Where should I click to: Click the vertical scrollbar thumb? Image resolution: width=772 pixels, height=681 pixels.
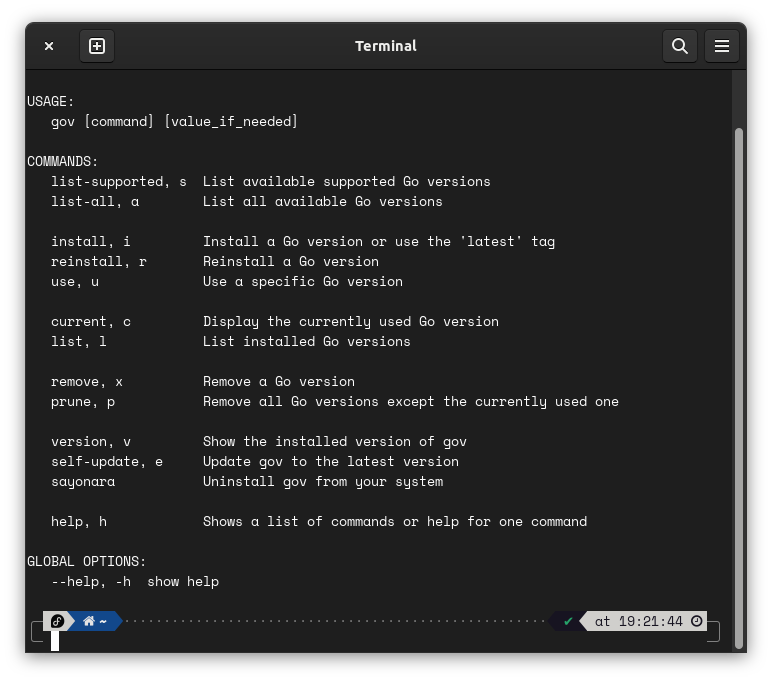[x=739, y=370]
